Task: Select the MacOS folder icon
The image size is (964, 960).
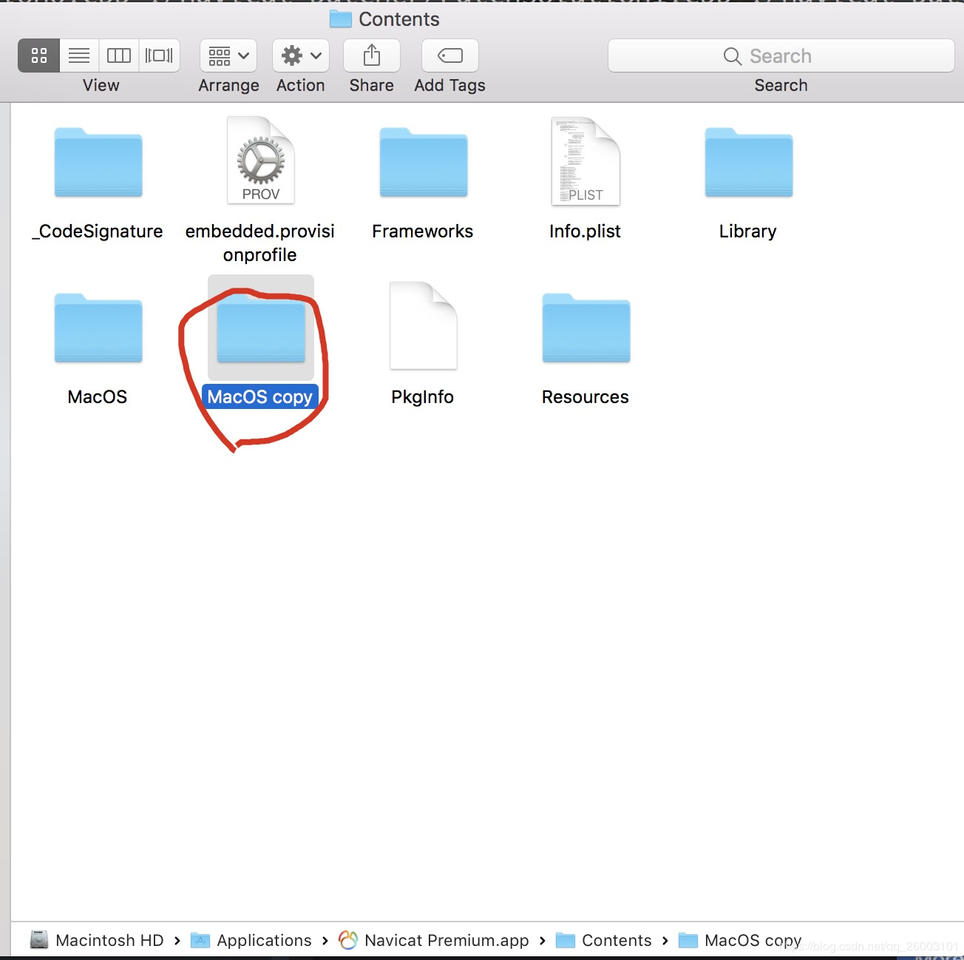Action: click(x=98, y=328)
